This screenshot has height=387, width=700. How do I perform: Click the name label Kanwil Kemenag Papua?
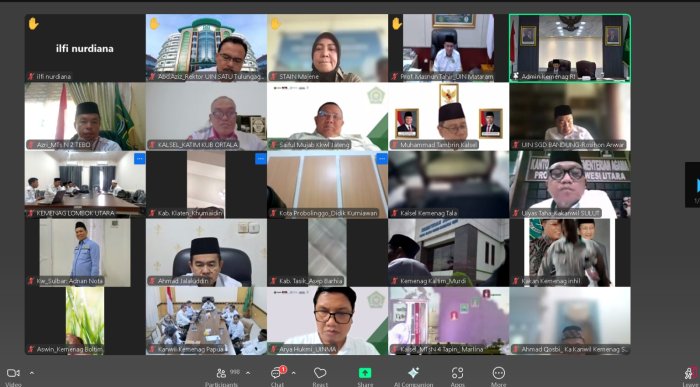(191, 350)
